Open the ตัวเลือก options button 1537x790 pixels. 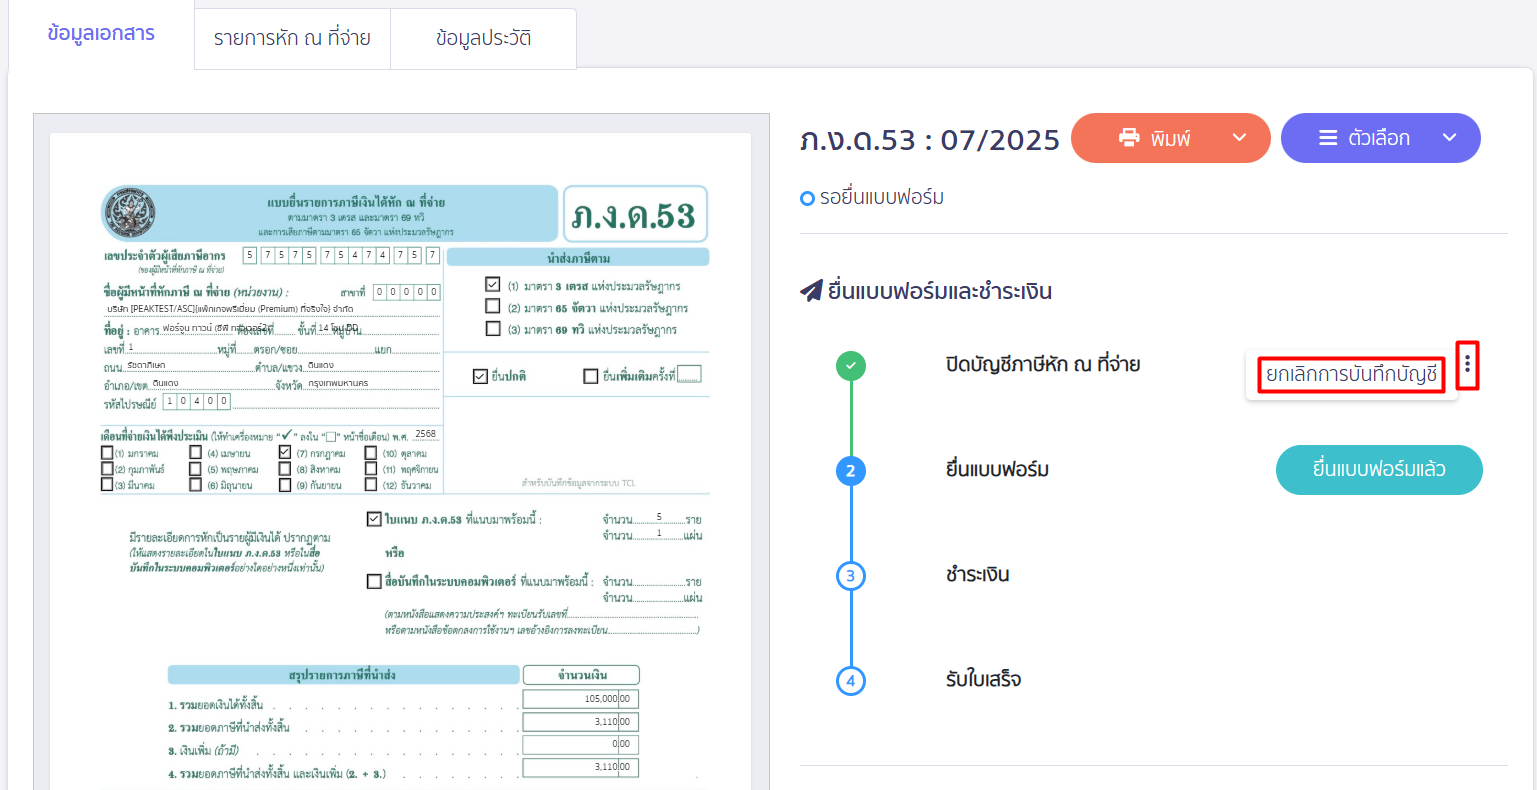coord(1380,138)
